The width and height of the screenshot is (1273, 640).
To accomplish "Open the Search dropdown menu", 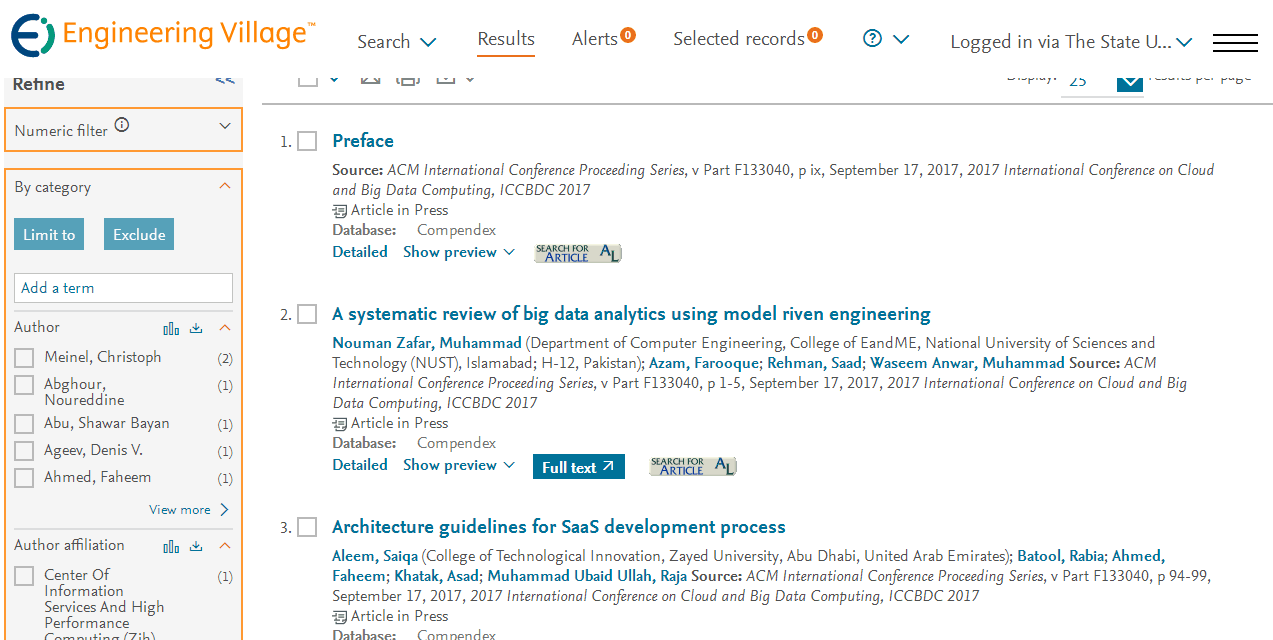I will (x=397, y=42).
